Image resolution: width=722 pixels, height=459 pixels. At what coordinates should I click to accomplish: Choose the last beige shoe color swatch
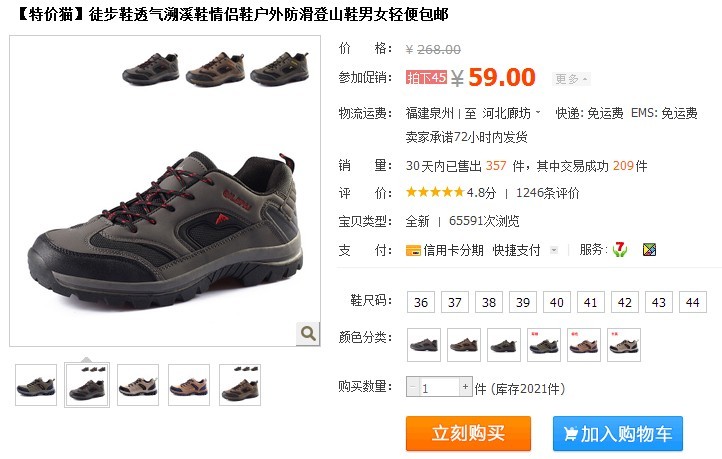coord(624,345)
